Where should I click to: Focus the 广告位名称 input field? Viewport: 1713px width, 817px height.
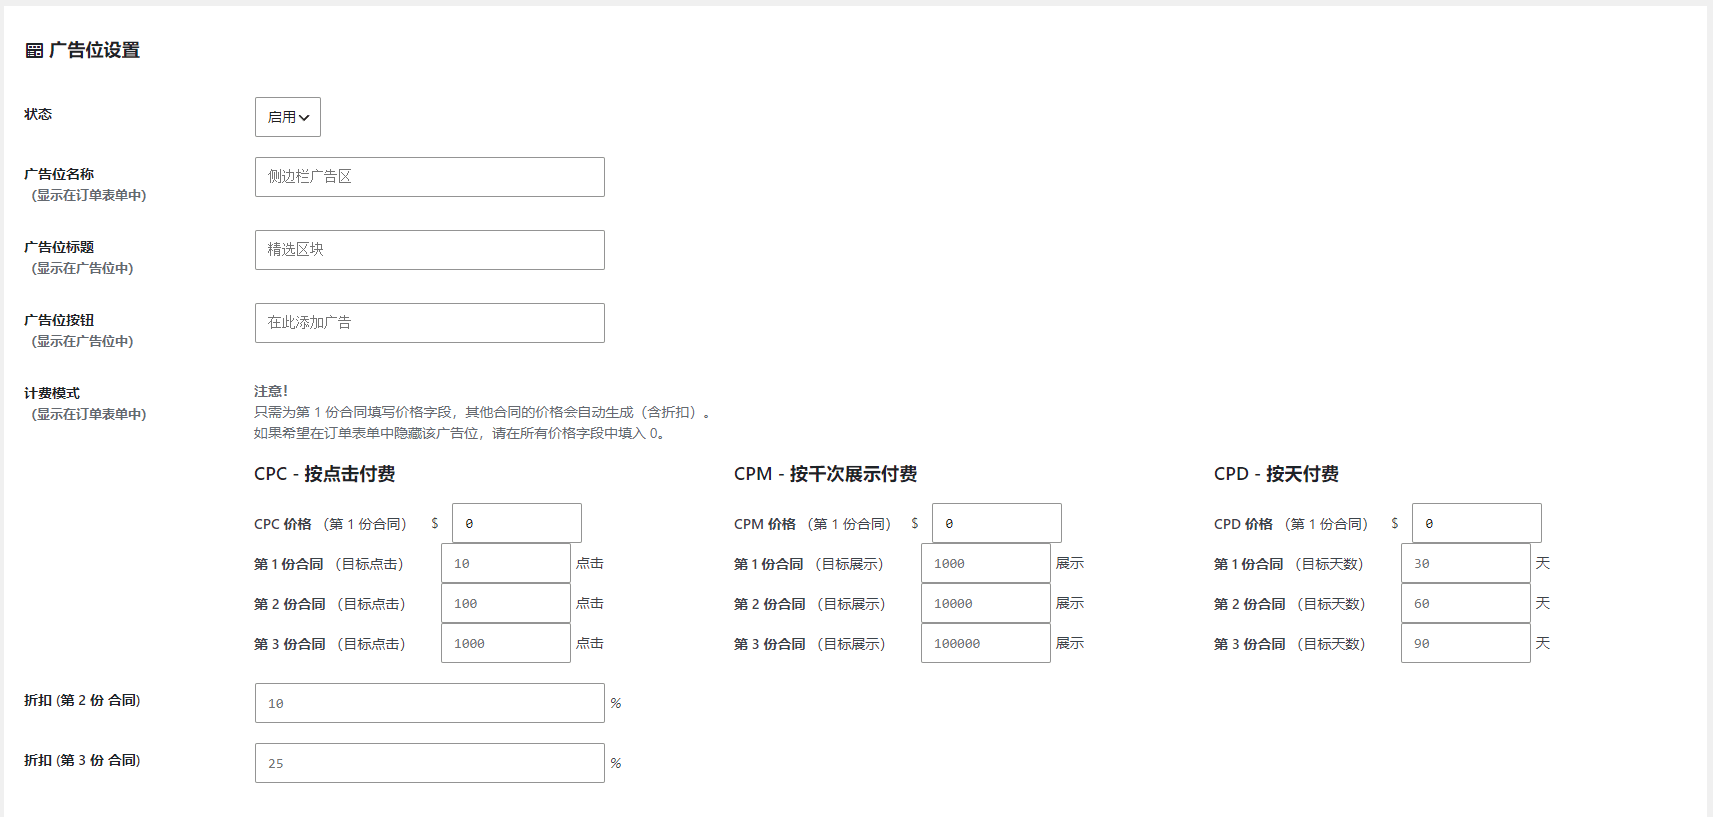point(430,177)
